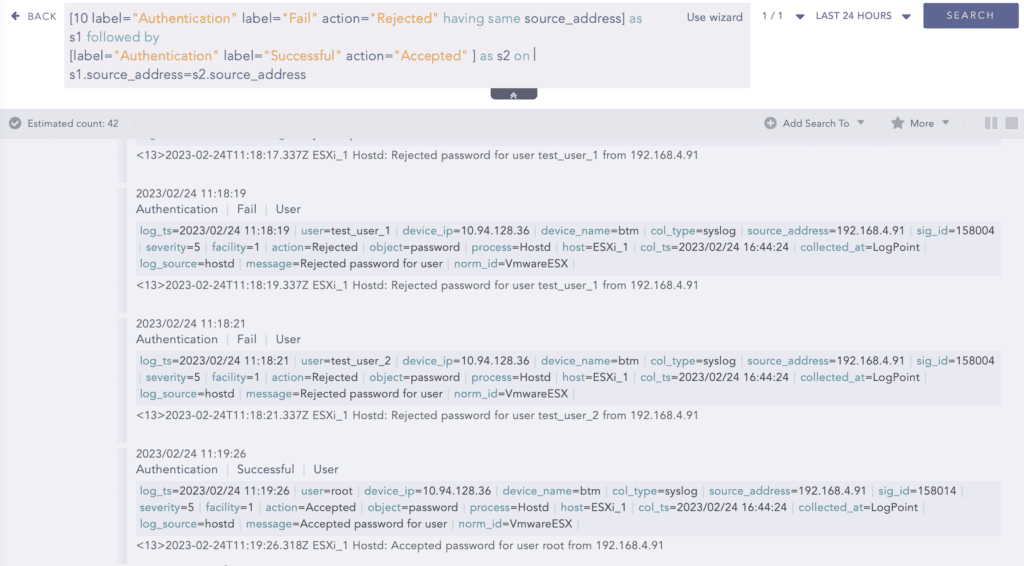Open the LAST 24 HOURS time range dropdown
Viewport: 1024px width, 566px height.
(x=906, y=16)
